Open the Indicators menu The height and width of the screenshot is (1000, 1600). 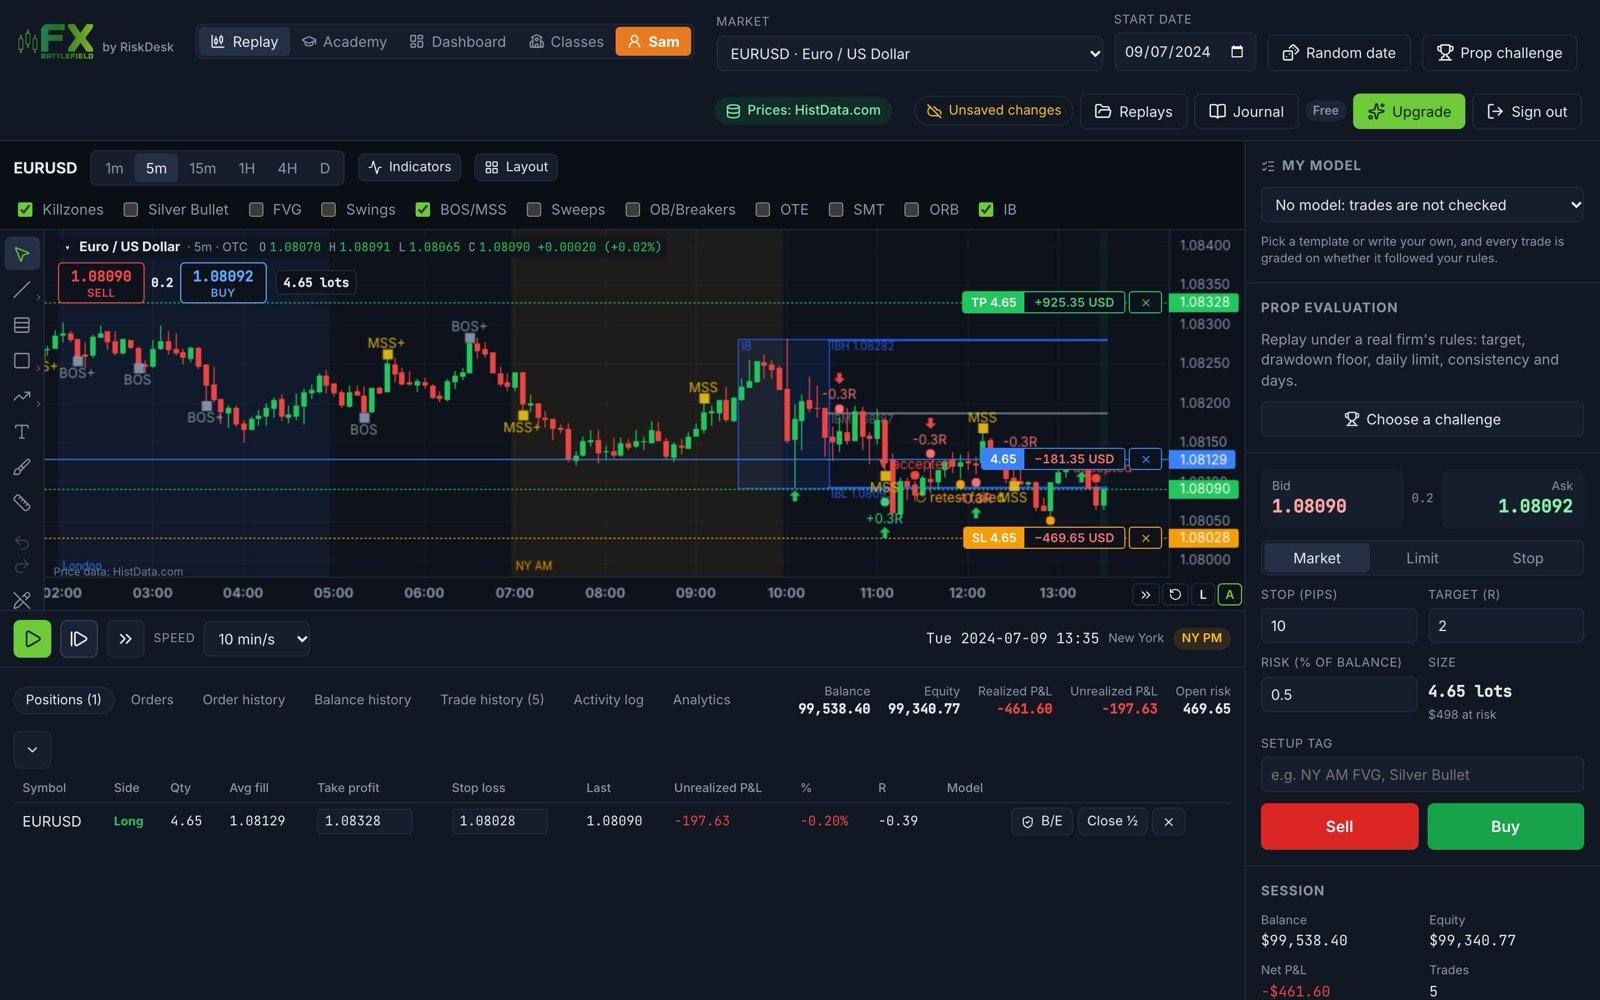(x=409, y=167)
